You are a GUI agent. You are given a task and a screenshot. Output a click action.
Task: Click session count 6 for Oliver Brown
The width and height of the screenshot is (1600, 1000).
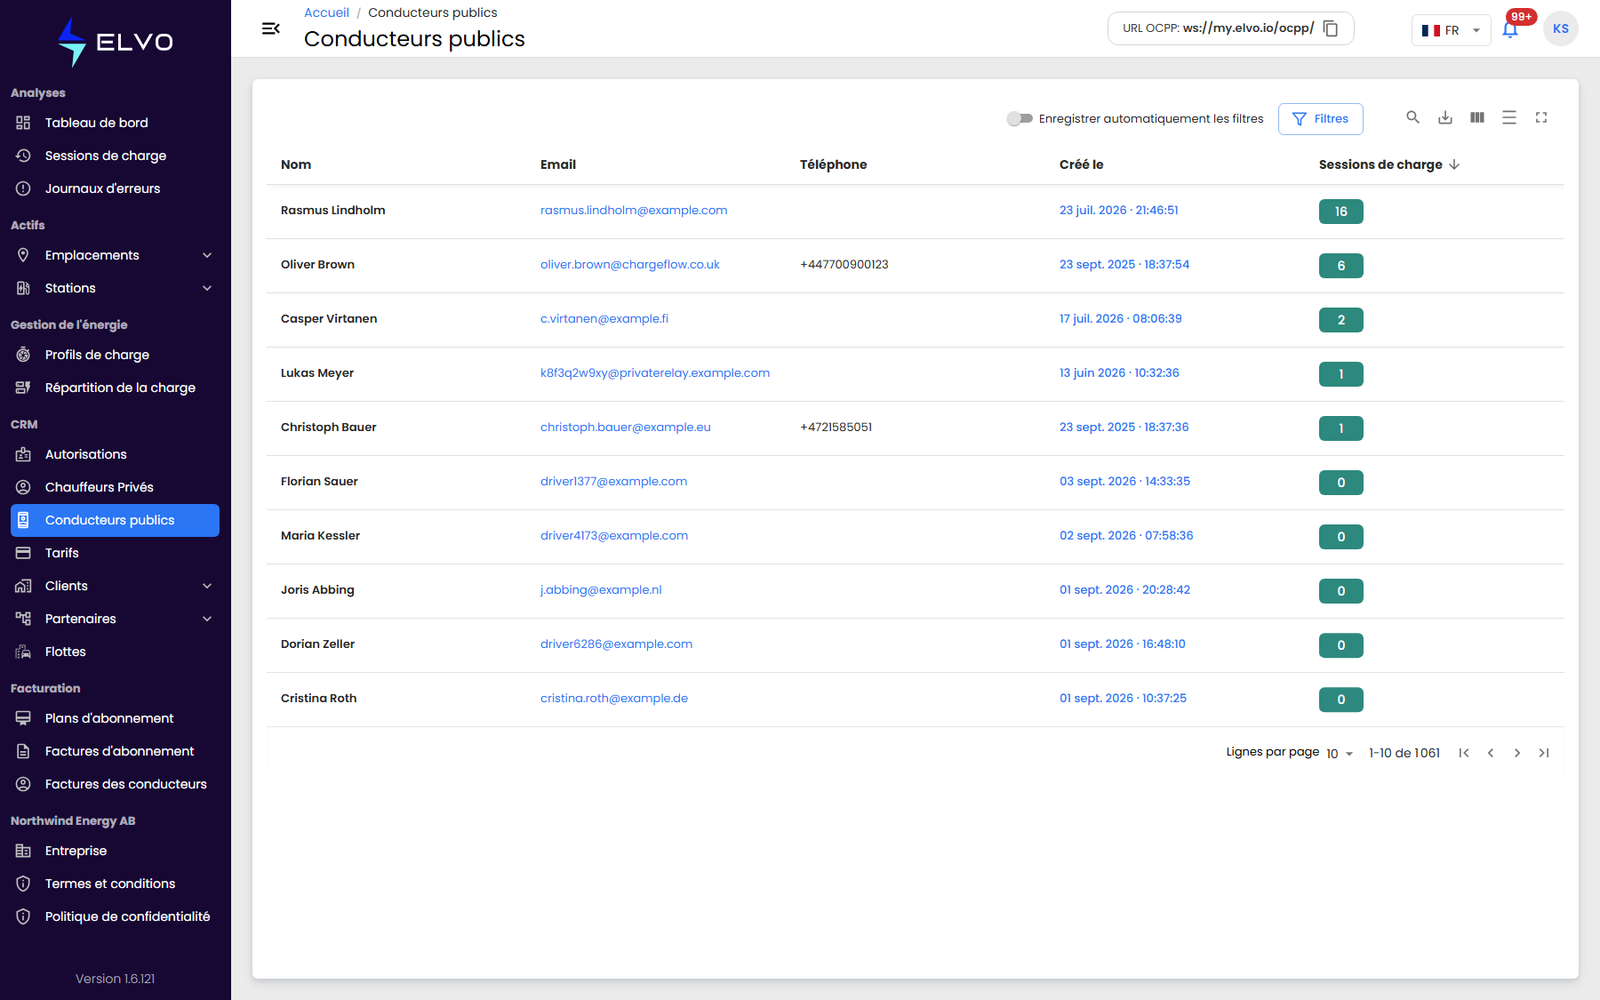click(1341, 266)
